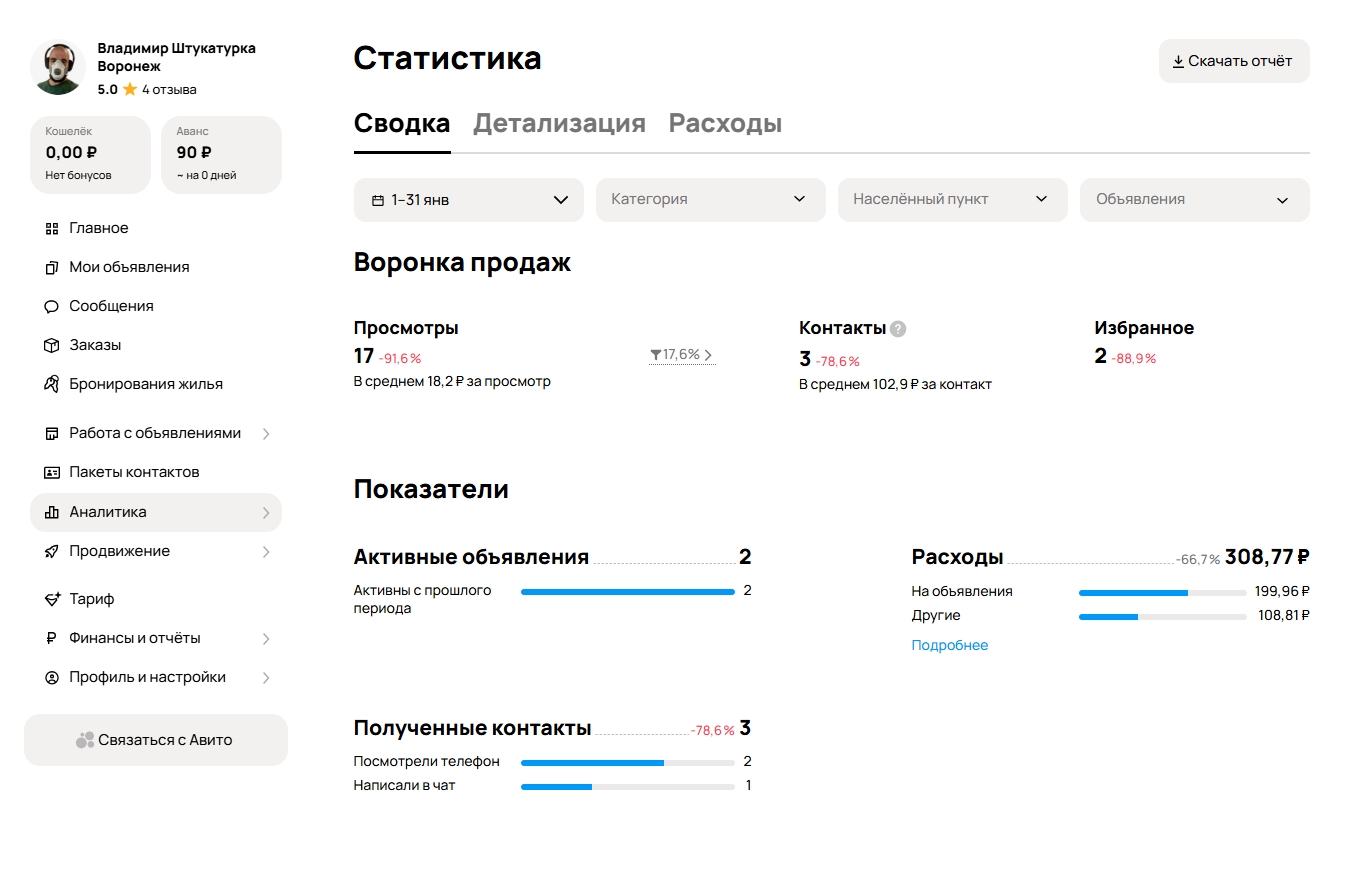The width and height of the screenshot is (1352, 885).
Task: Click the Тариф diamond icon
Action: (52, 600)
